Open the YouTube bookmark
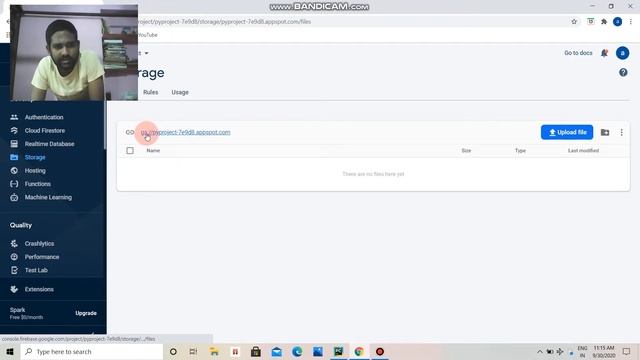 click(148, 35)
